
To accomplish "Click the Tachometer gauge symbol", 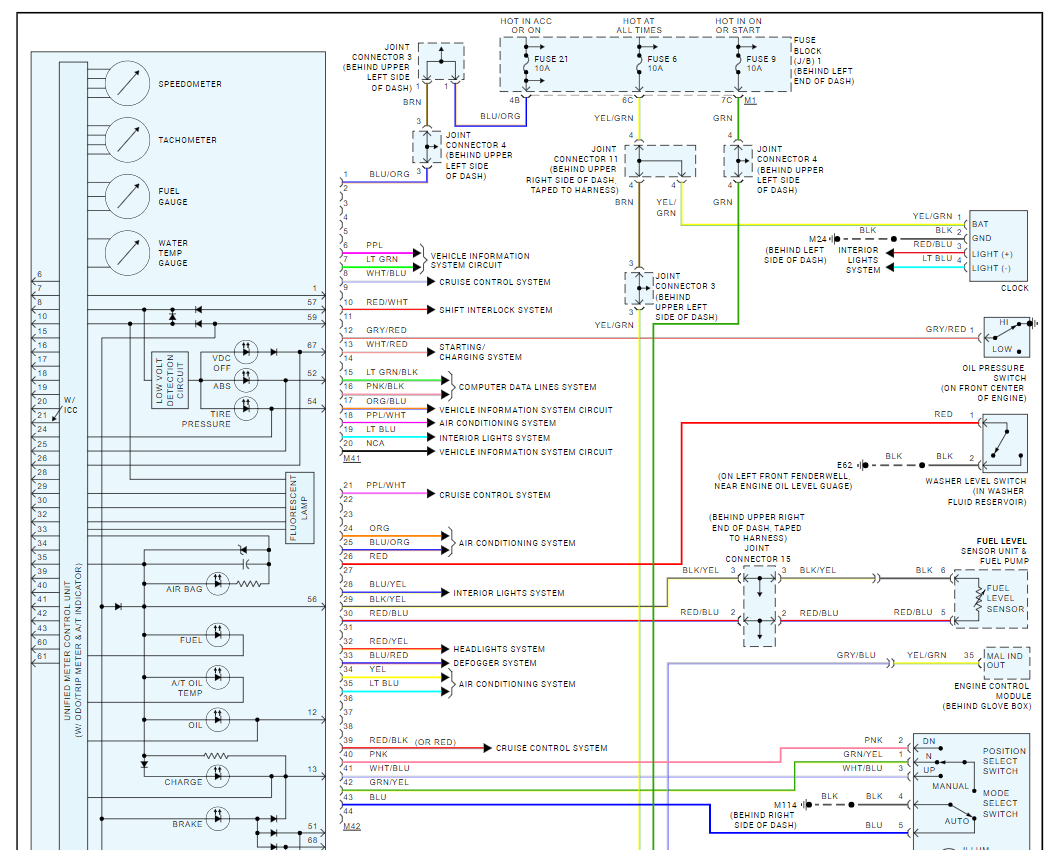I will click(127, 140).
